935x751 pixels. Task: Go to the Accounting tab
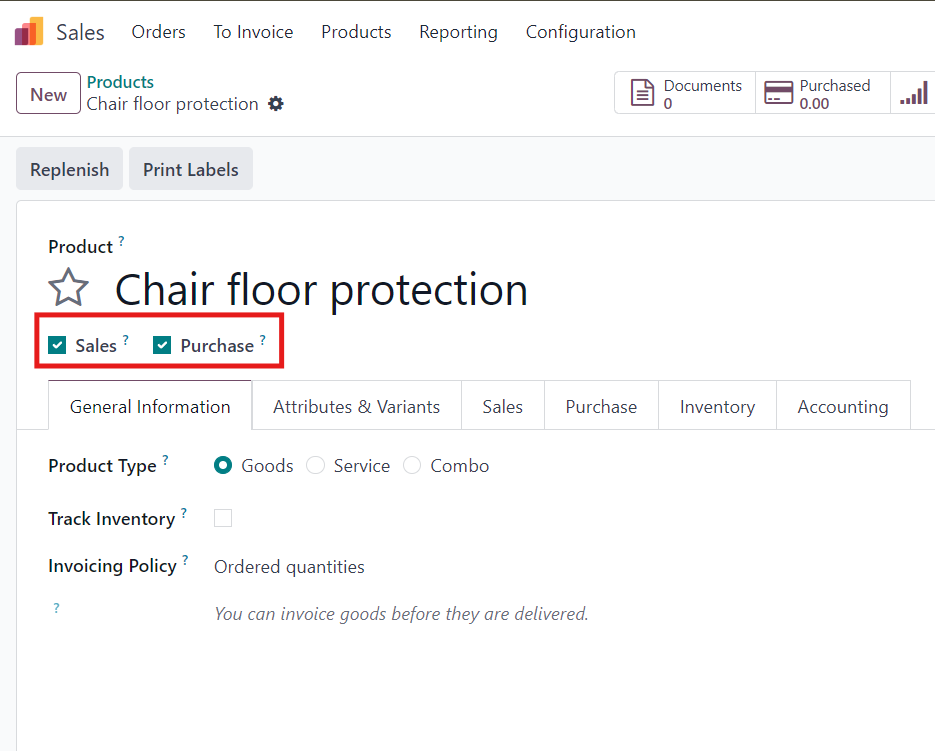pos(842,407)
